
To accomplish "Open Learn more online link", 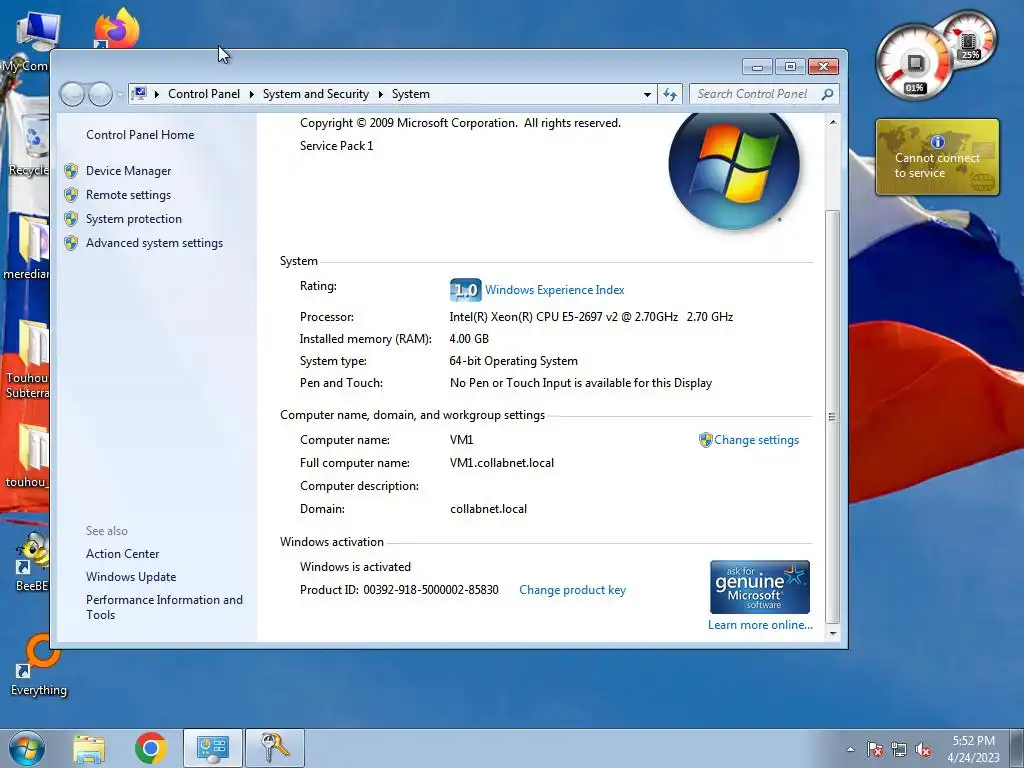I will pos(760,625).
